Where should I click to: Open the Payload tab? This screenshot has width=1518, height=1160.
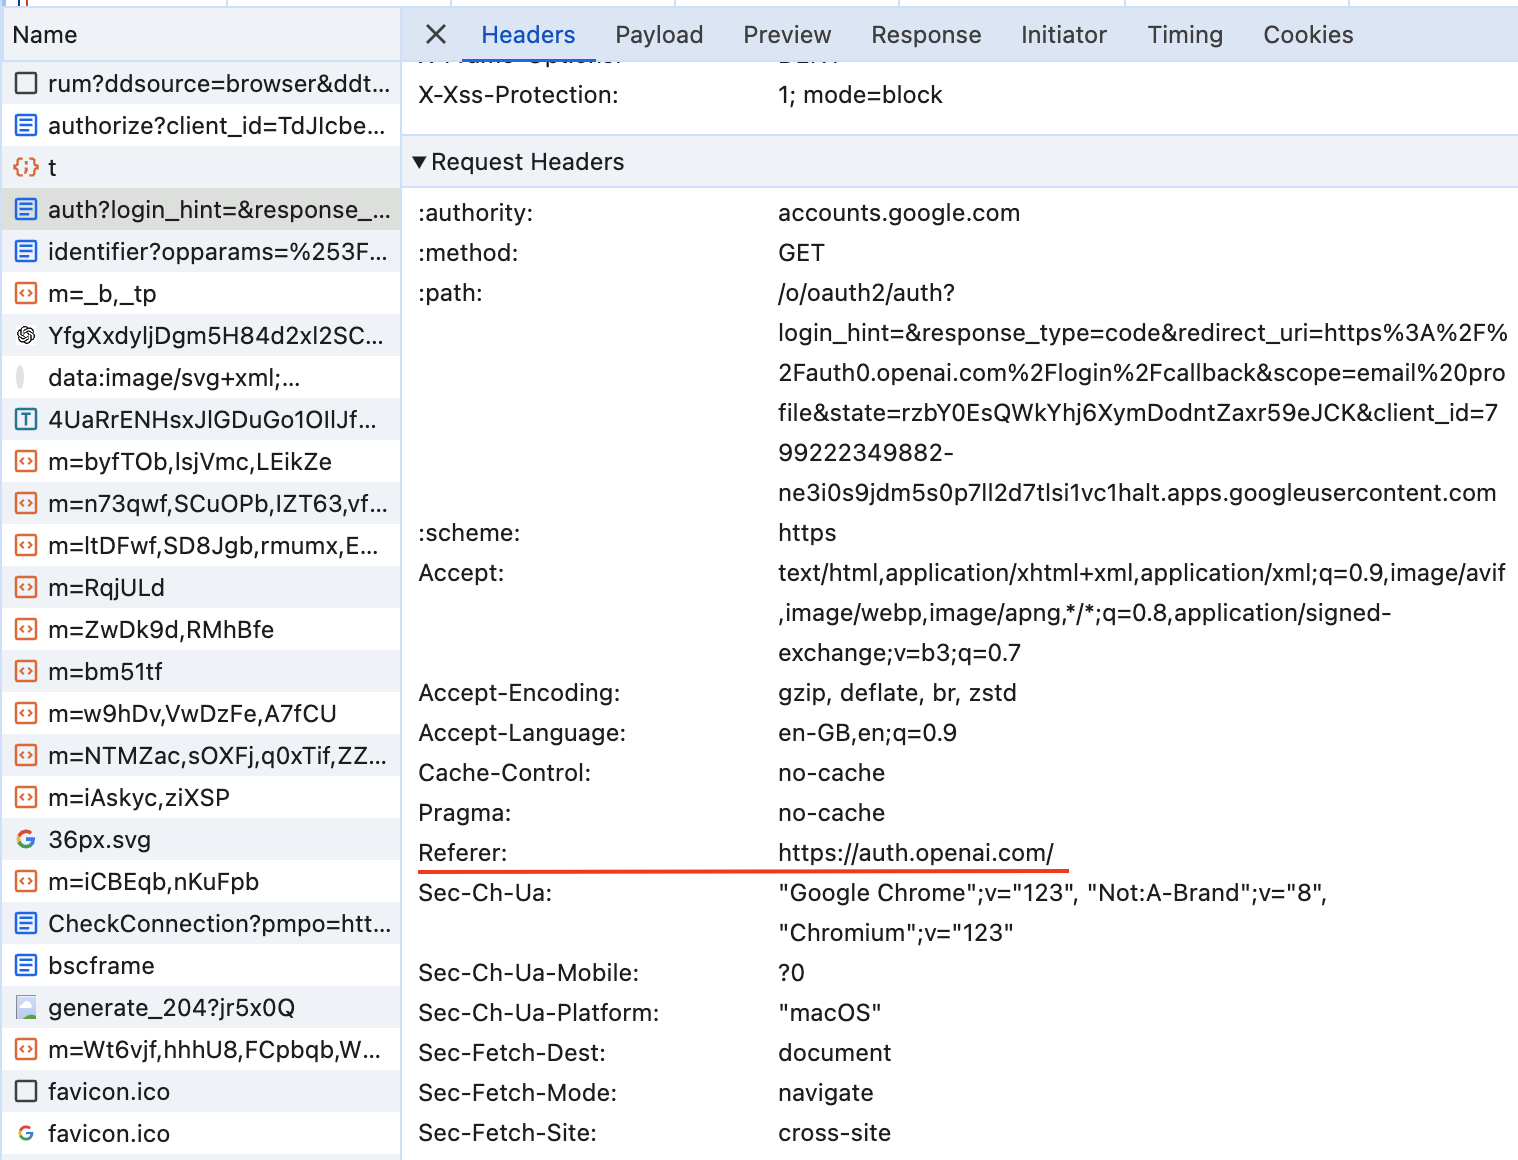pyautogui.click(x=659, y=35)
